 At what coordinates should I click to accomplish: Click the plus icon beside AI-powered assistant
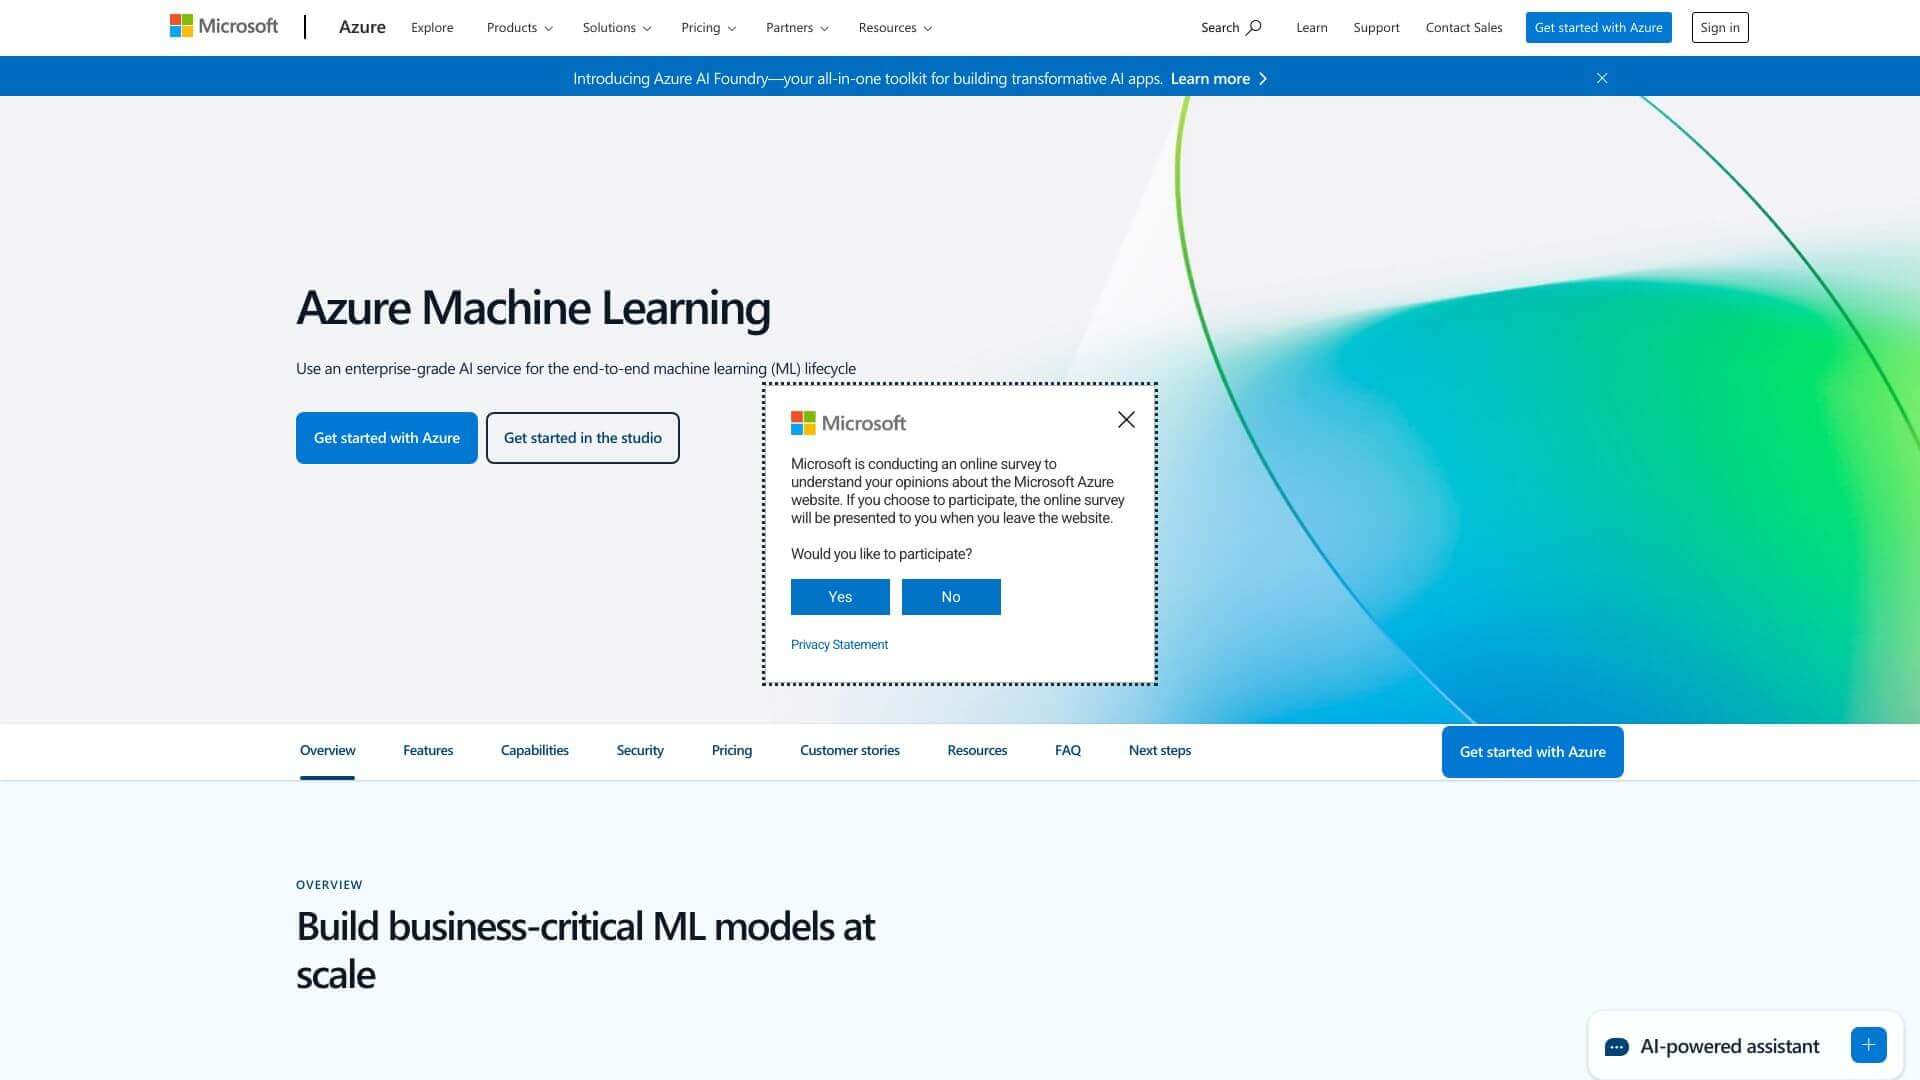pos(1868,1044)
